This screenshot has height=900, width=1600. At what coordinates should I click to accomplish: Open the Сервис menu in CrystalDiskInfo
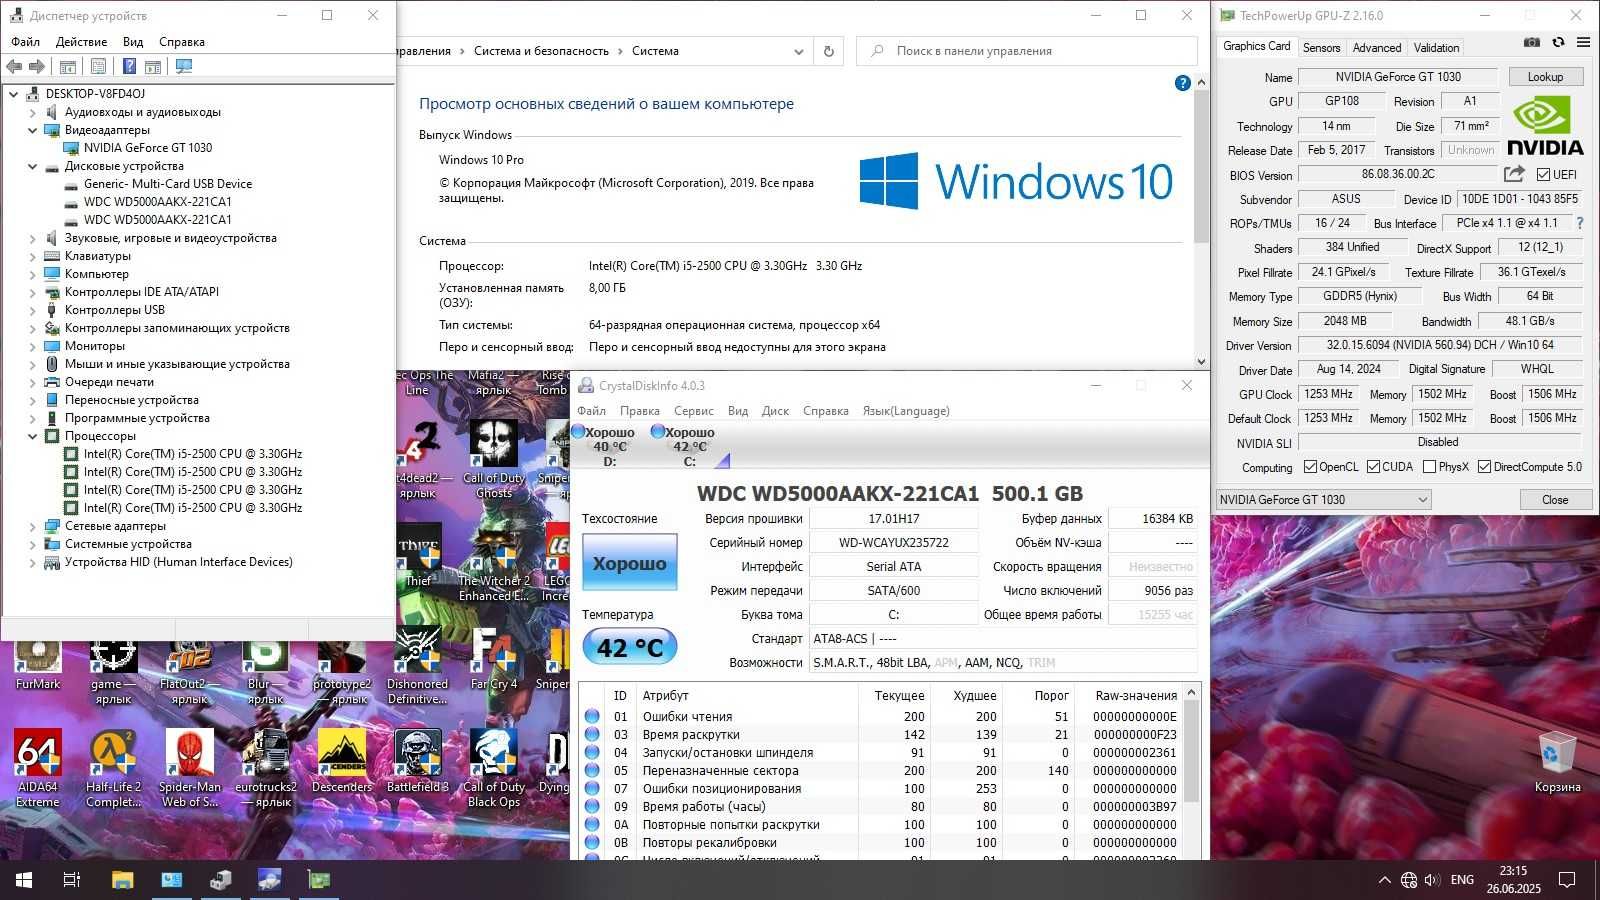pyautogui.click(x=693, y=411)
